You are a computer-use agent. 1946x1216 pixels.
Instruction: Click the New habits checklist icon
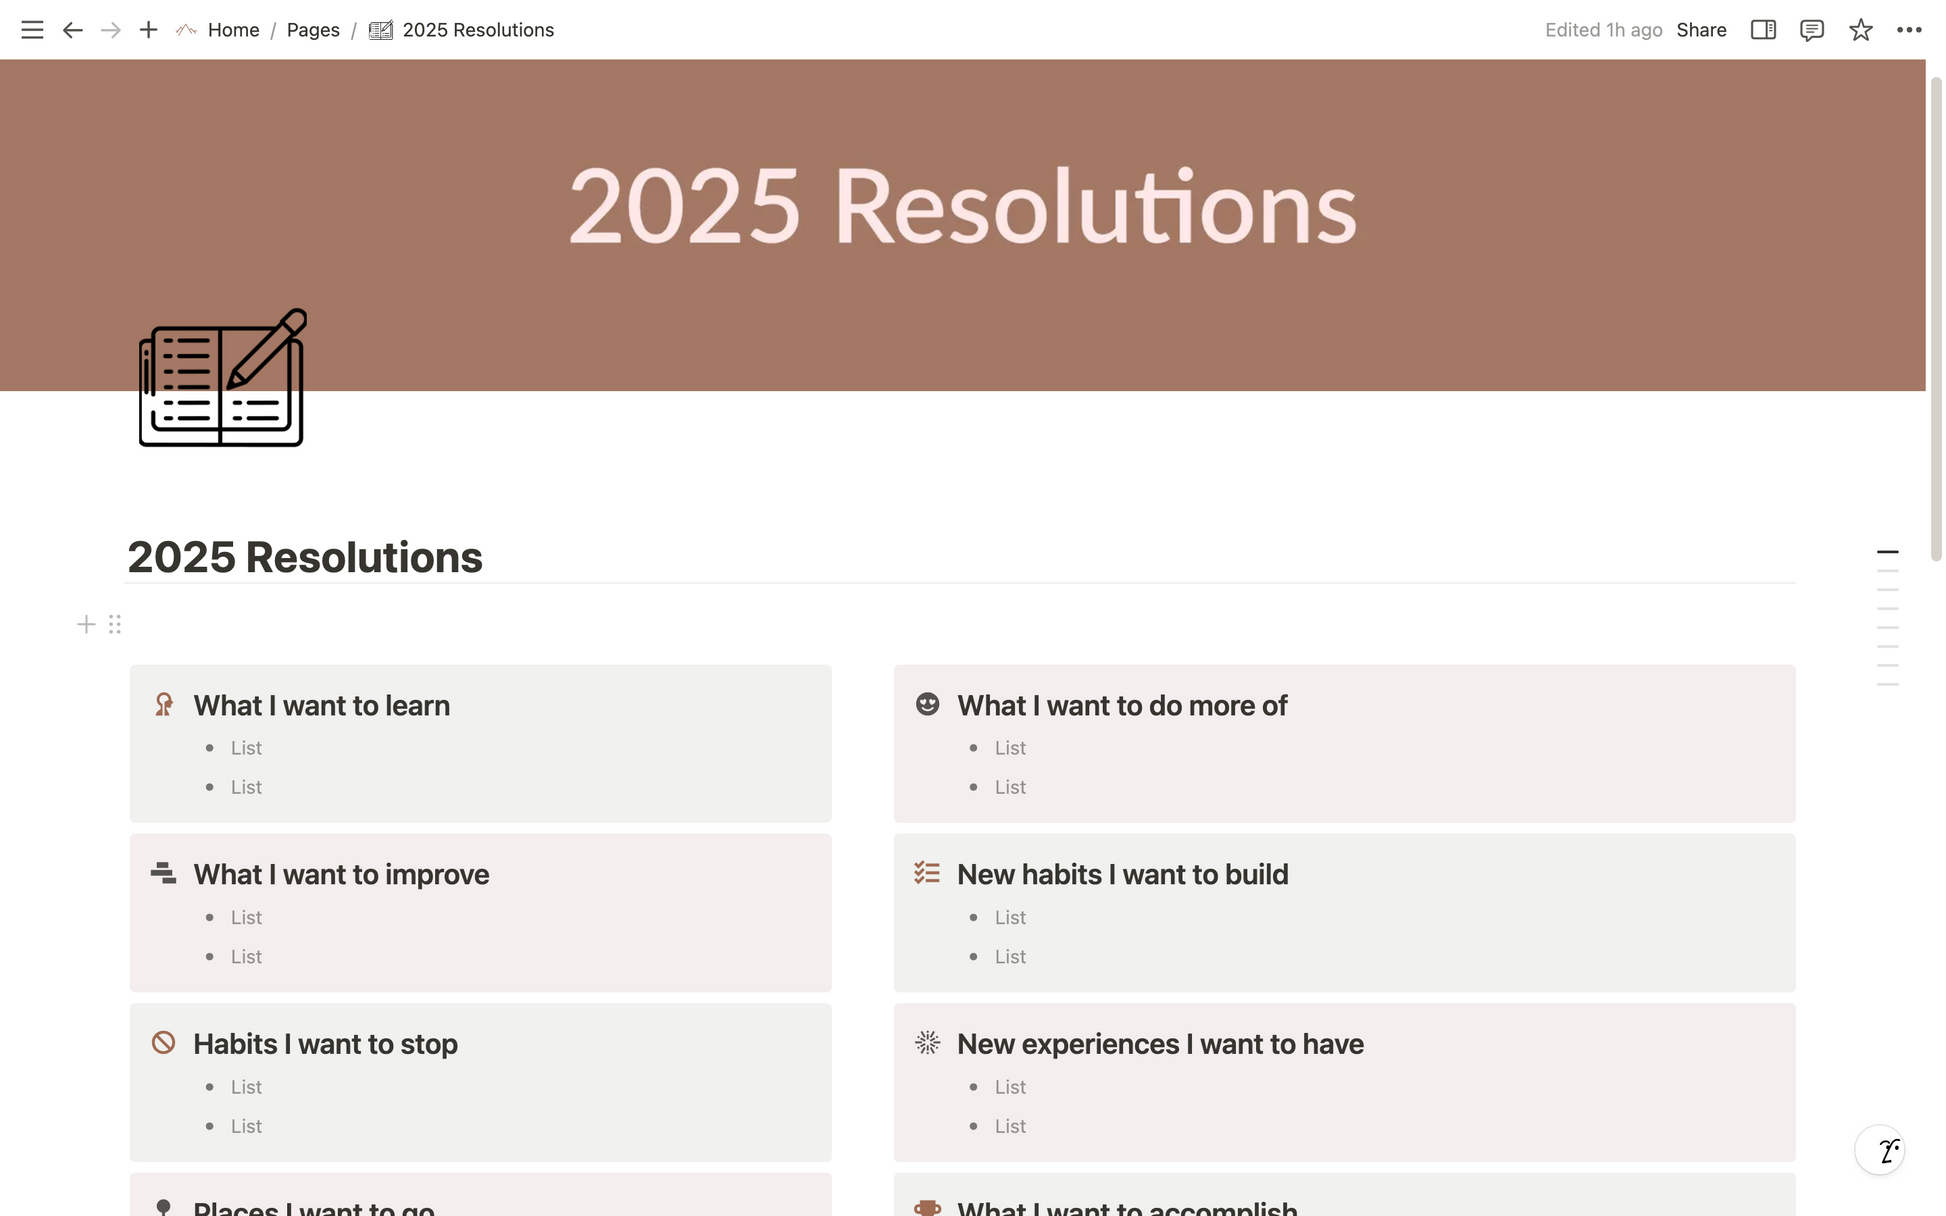(927, 873)
